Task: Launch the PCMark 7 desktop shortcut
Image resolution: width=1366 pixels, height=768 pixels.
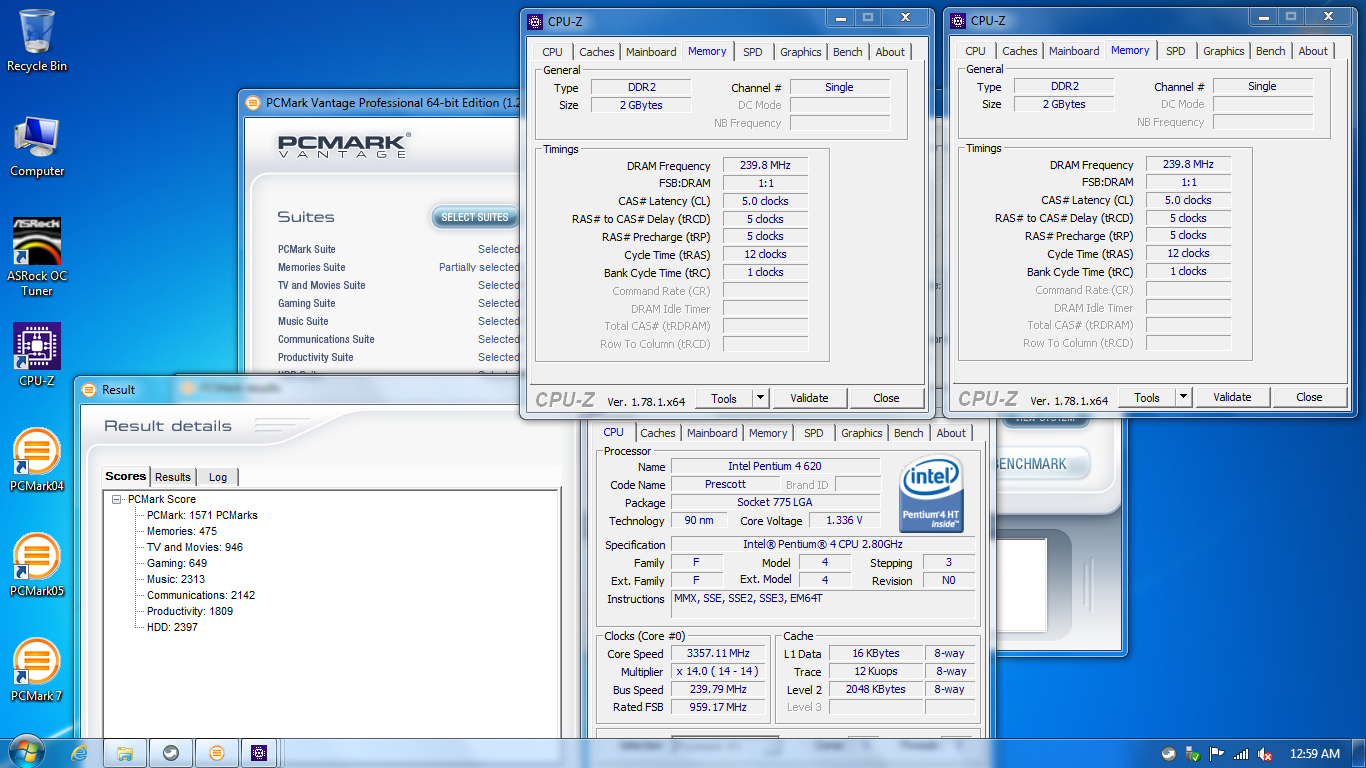Action: pos(37,670)
